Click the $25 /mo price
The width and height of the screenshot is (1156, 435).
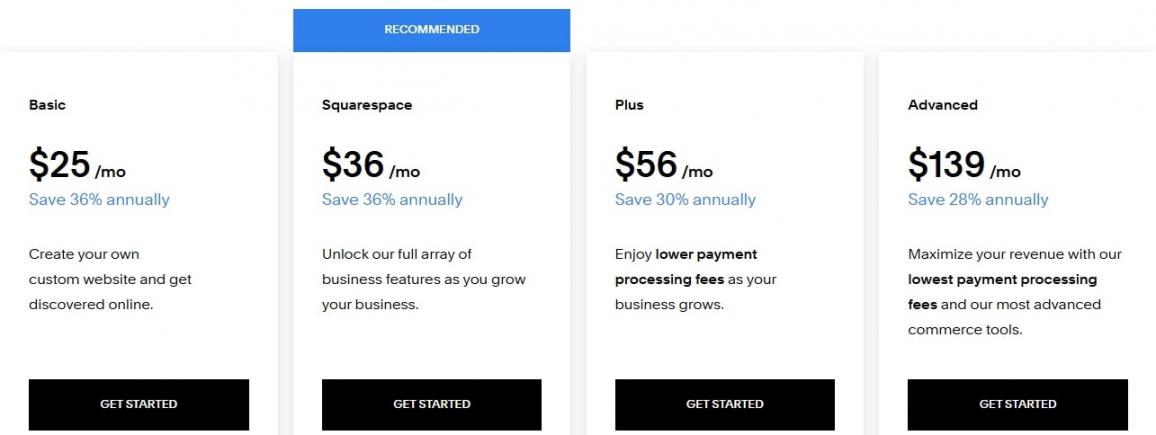[x=77, y=165]
